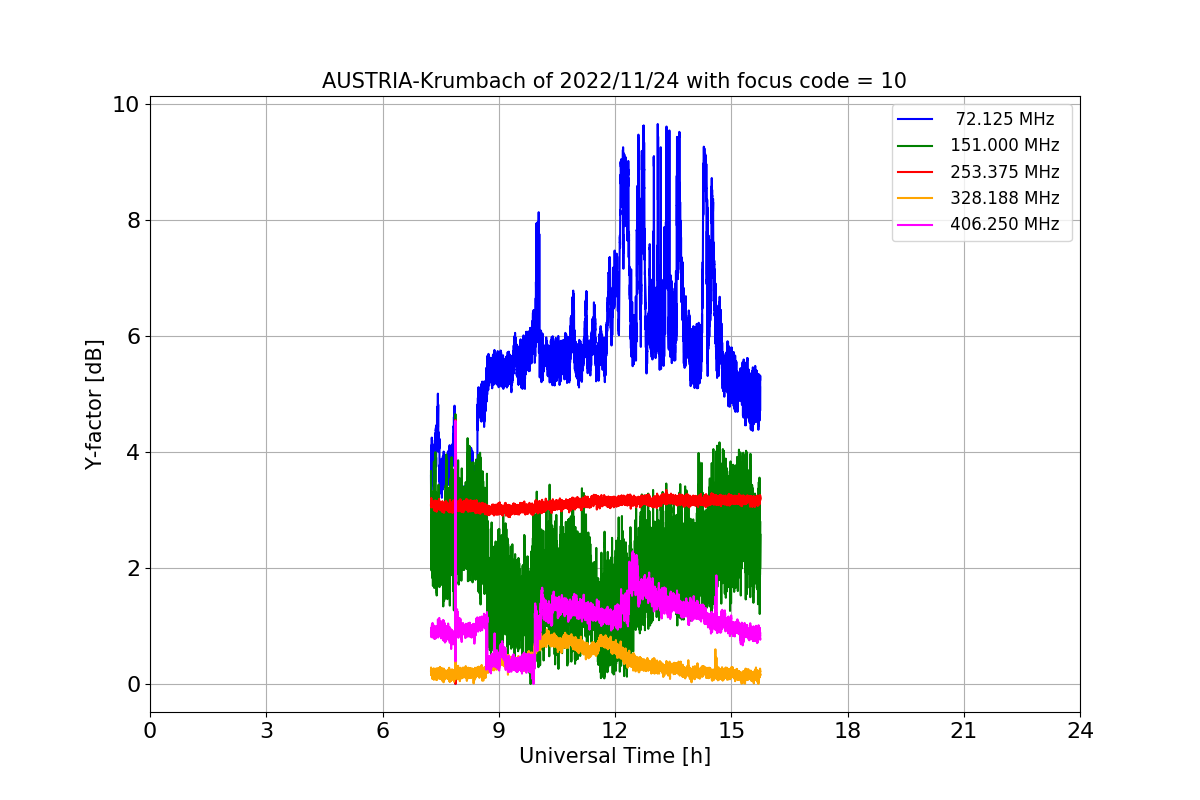This screenshot has height=800, width=1200.
Task: Select the 72.125 MHz legend label
Action: click(x=1005, y=119)
